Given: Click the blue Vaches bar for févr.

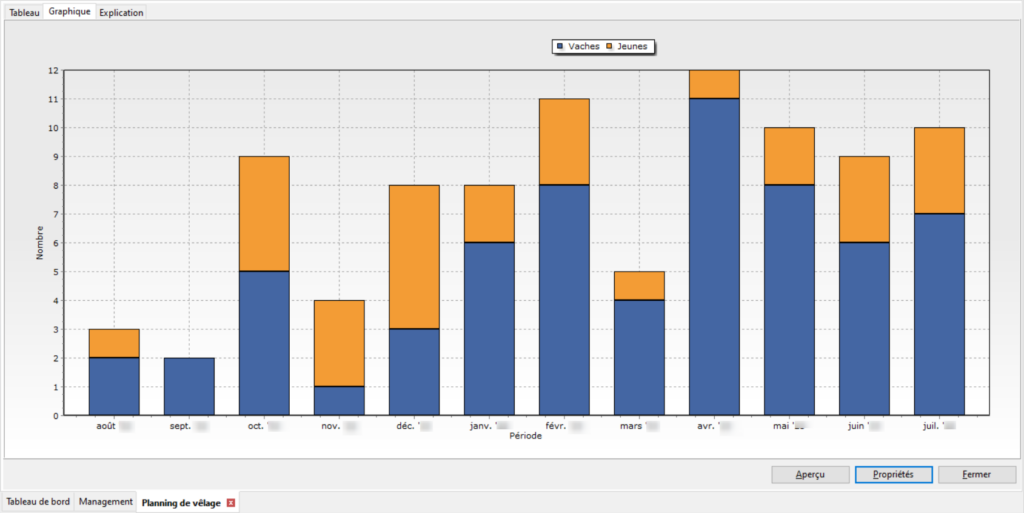Looking at the screenshot, I should click(x=564, y=300).
